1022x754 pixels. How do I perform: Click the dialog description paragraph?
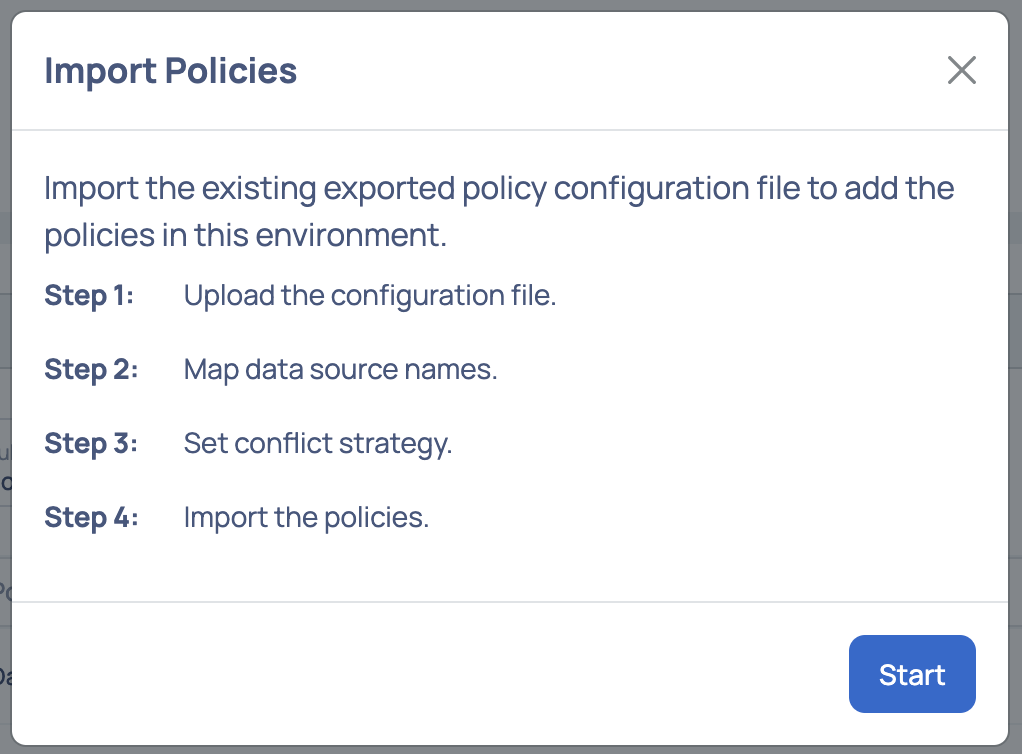pyautogui.click(x=498, y=211)
